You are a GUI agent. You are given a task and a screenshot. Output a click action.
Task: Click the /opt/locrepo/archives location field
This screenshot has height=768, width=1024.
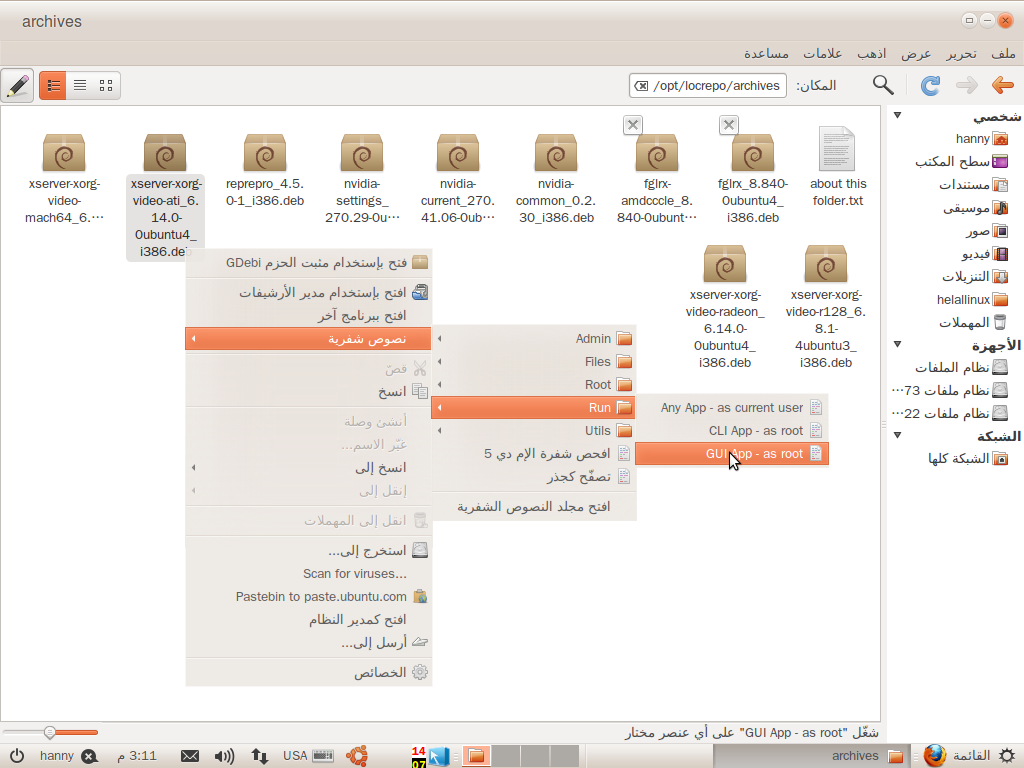tap(715, 86)
